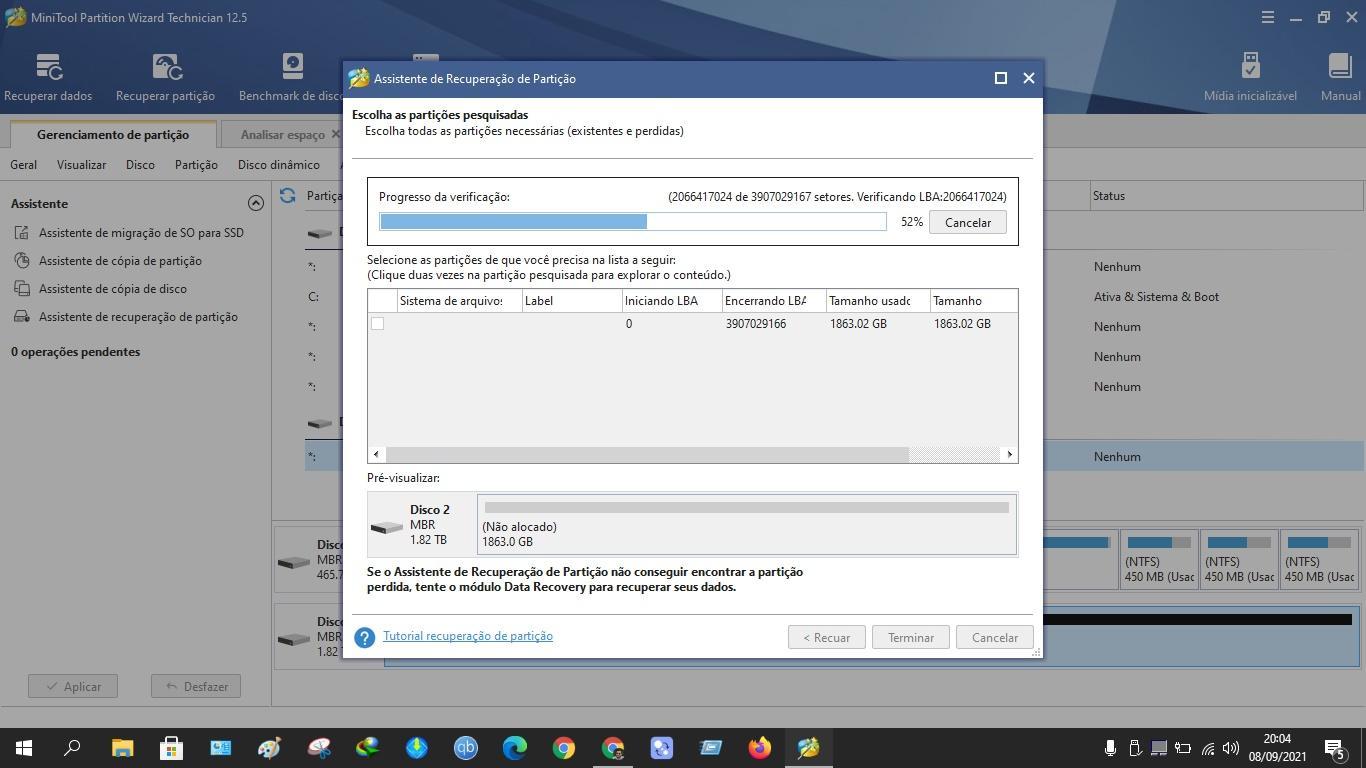Image resolution: width=1366 pixels, height=768 pixels.
Task: Click the right scroll arrow of the partition list
Action: [x=1009, y=454]
